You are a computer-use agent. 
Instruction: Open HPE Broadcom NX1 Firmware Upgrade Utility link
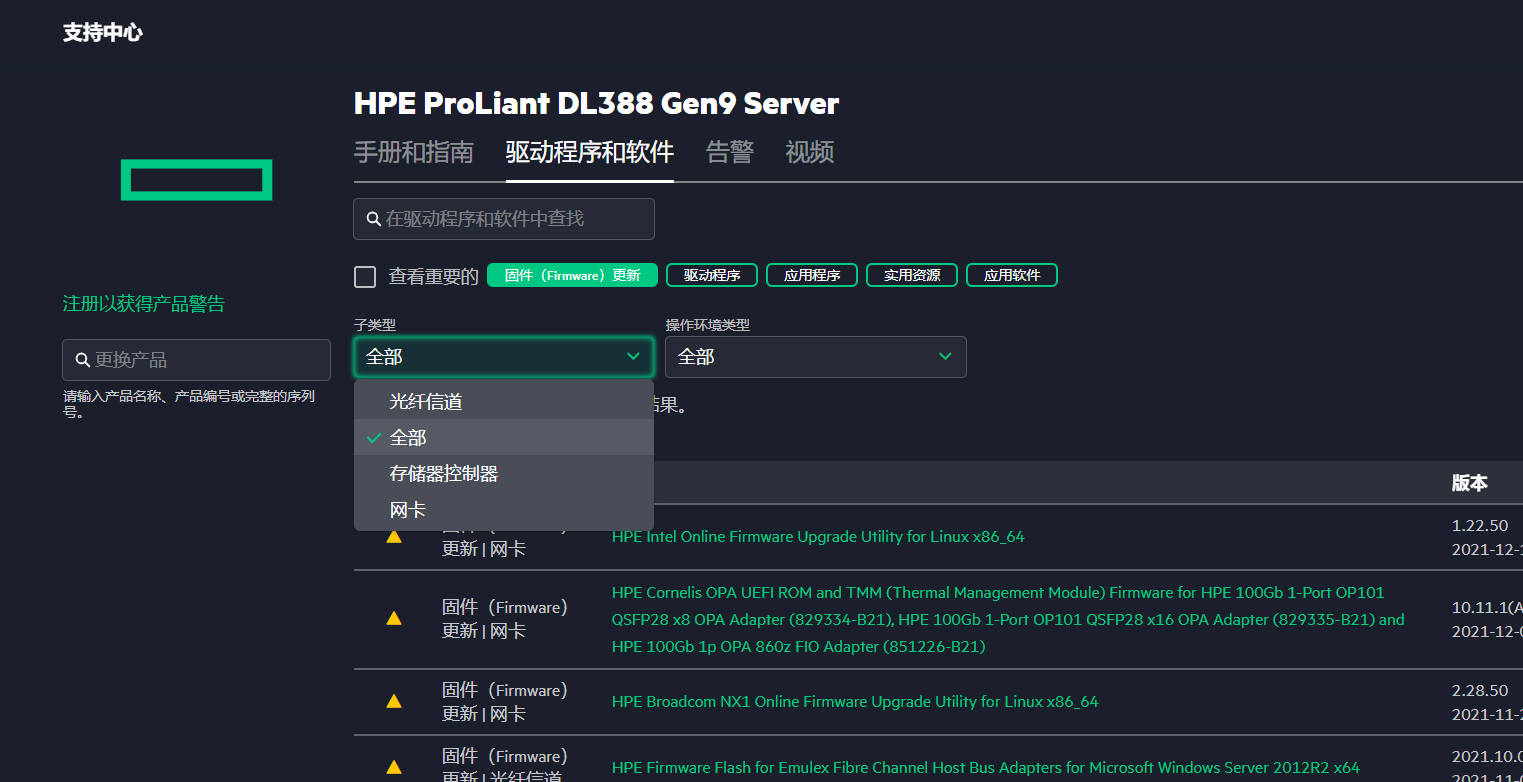click(x=855, y=702)
